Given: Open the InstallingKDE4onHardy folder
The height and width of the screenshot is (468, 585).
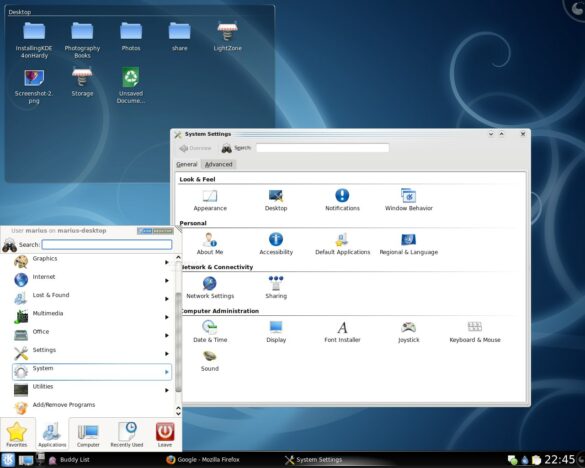Looking at the screenshot, I should tap(34, 40).
